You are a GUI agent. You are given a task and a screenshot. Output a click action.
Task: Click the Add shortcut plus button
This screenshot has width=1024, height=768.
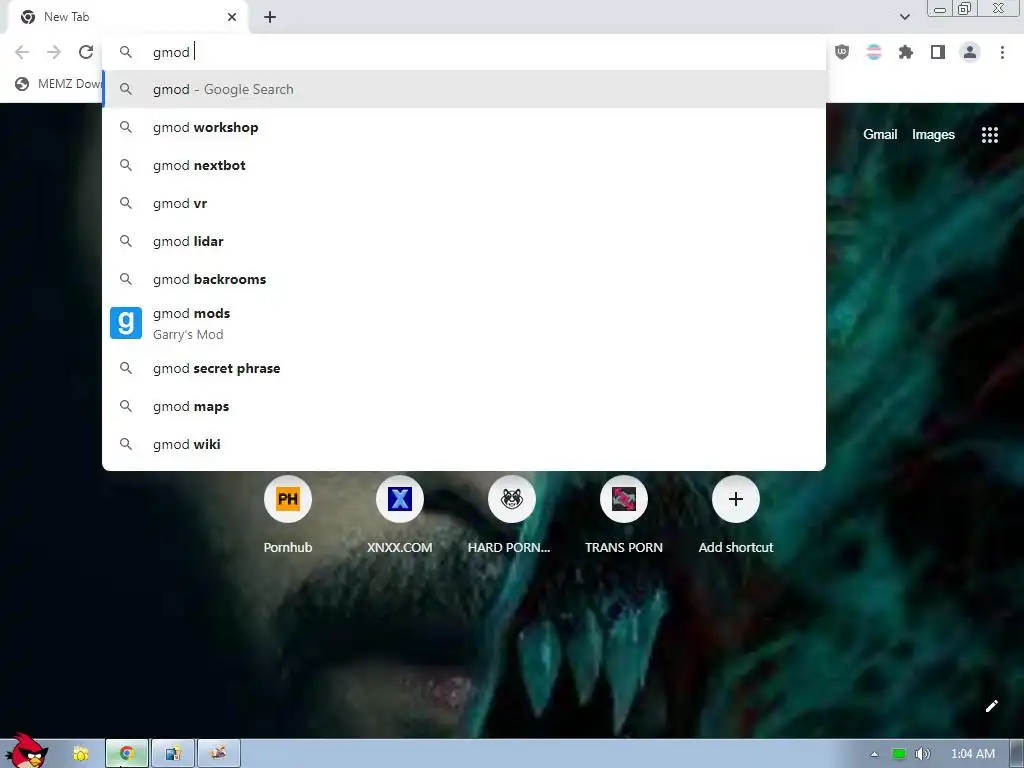click(x=735, y=499)
